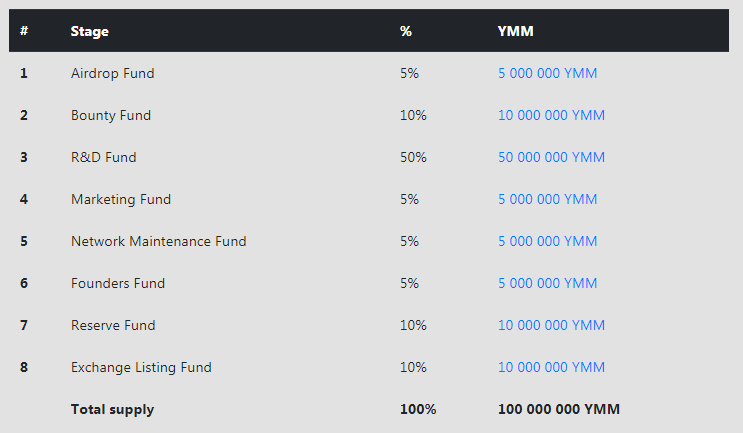Viewport: 743px width, 433px height.
Task: Click the 50% value in R&D row
Action: tap(412, 157)
